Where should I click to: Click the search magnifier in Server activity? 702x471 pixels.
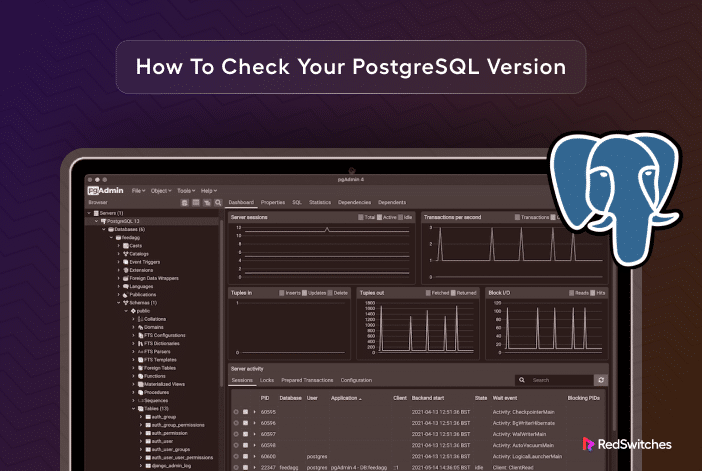(522, 380)
